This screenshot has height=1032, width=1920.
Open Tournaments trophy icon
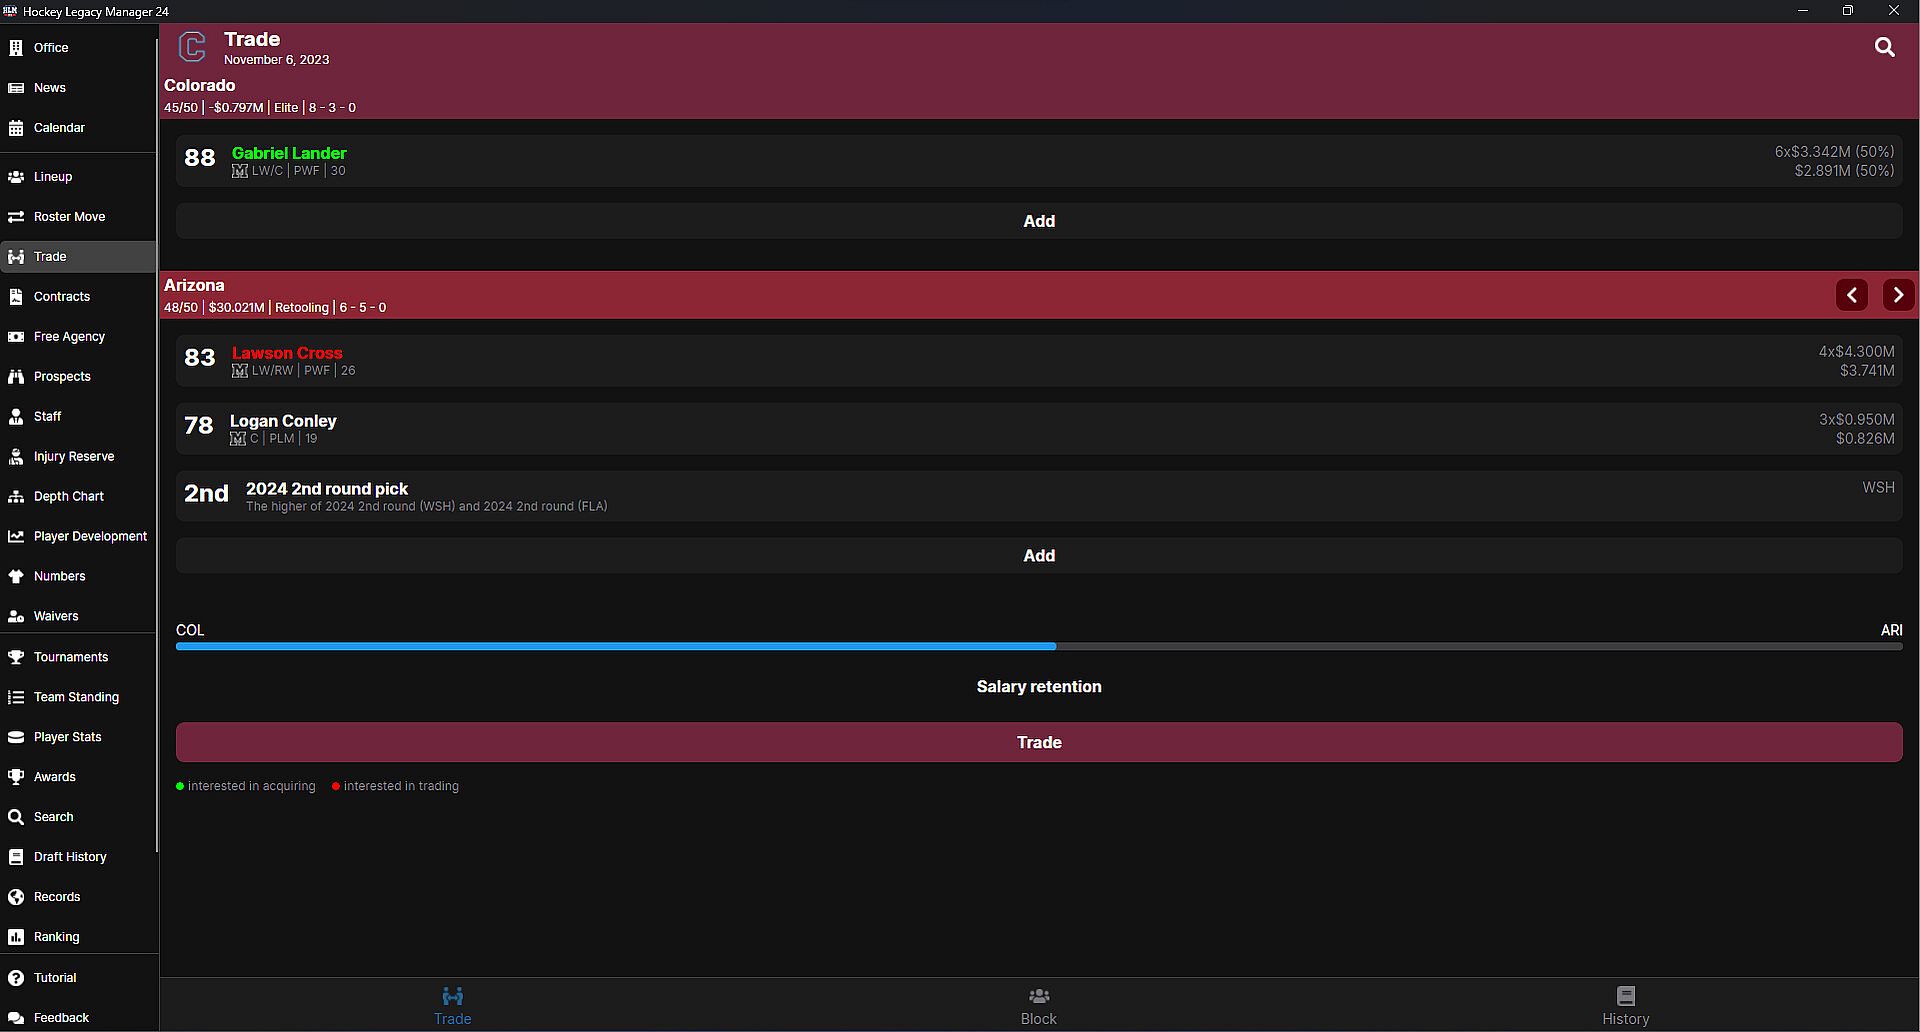tap(16, 658)
